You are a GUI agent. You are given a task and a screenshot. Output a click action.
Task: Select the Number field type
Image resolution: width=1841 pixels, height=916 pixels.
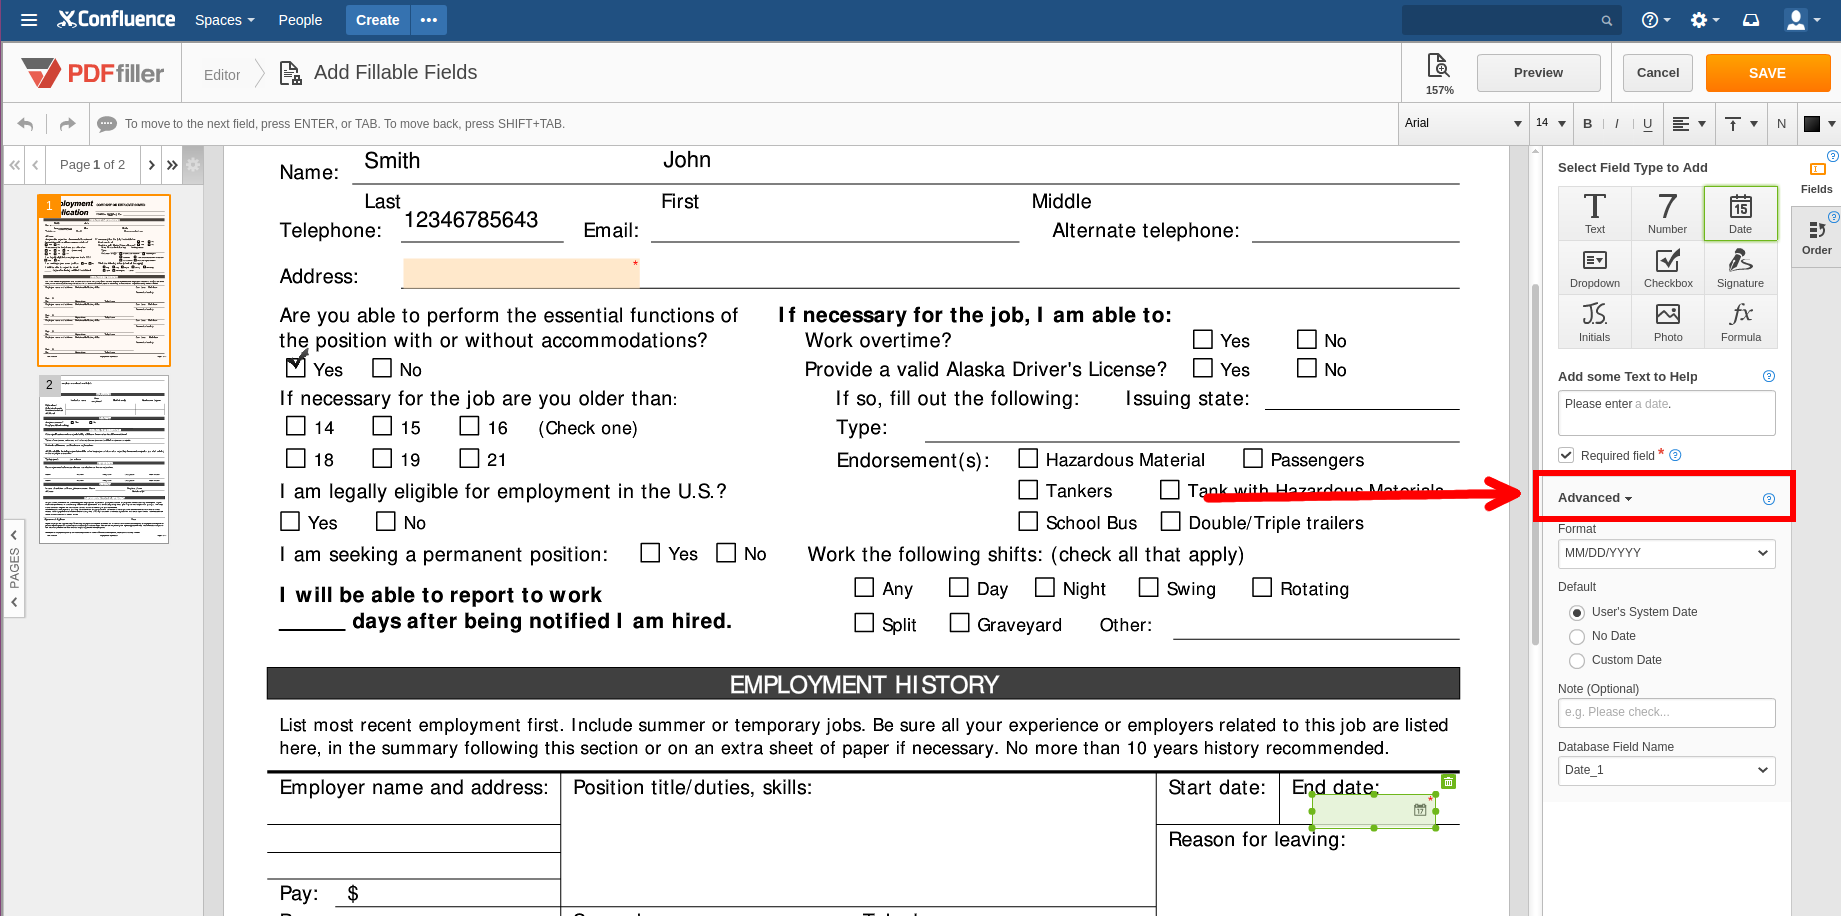[1667, 213]
